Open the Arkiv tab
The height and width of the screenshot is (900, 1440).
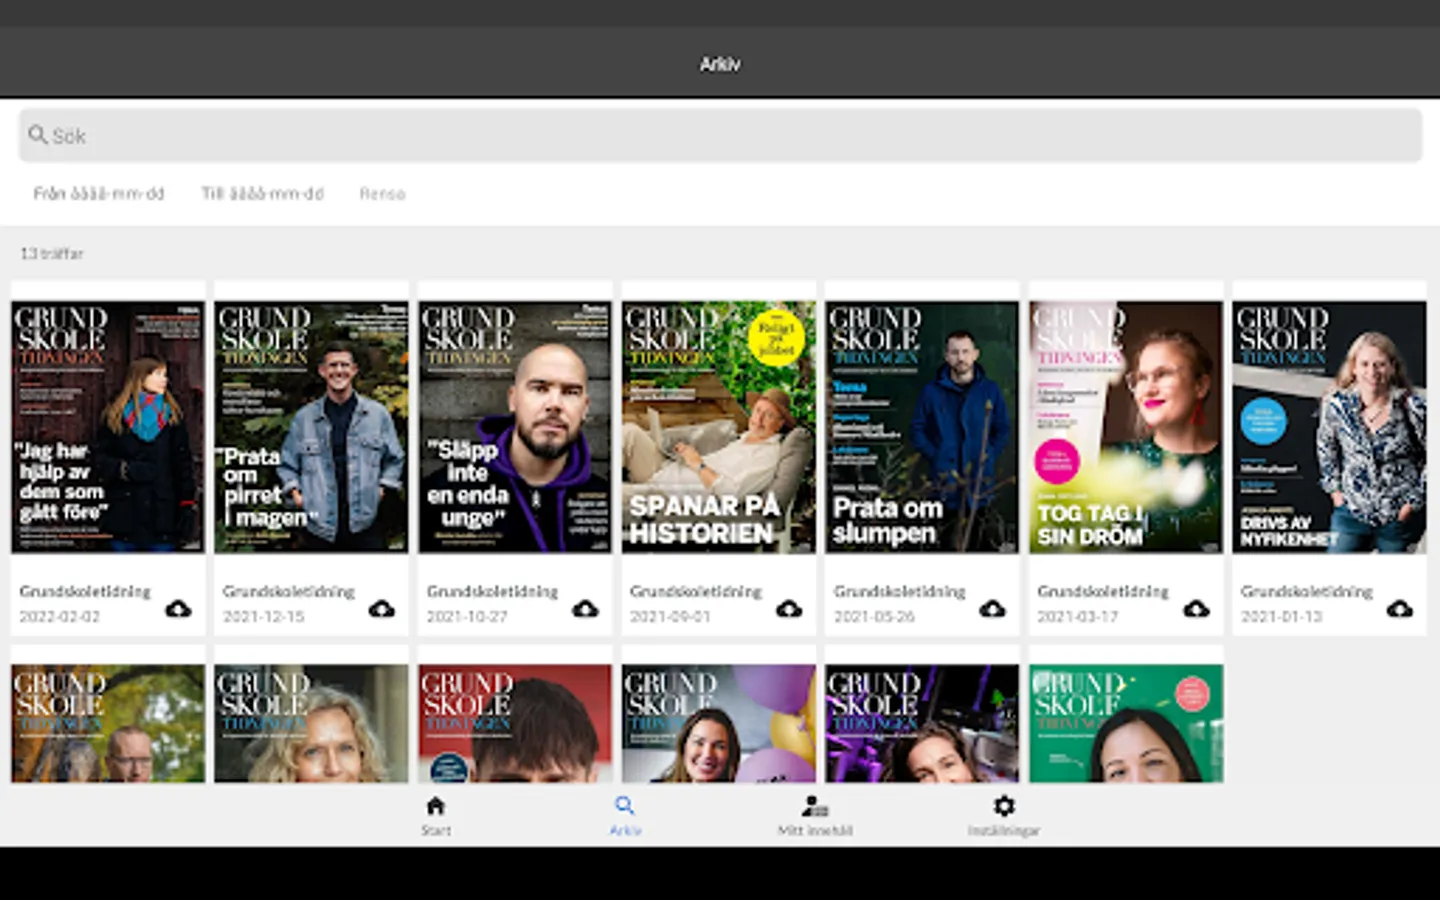[625, 815]
